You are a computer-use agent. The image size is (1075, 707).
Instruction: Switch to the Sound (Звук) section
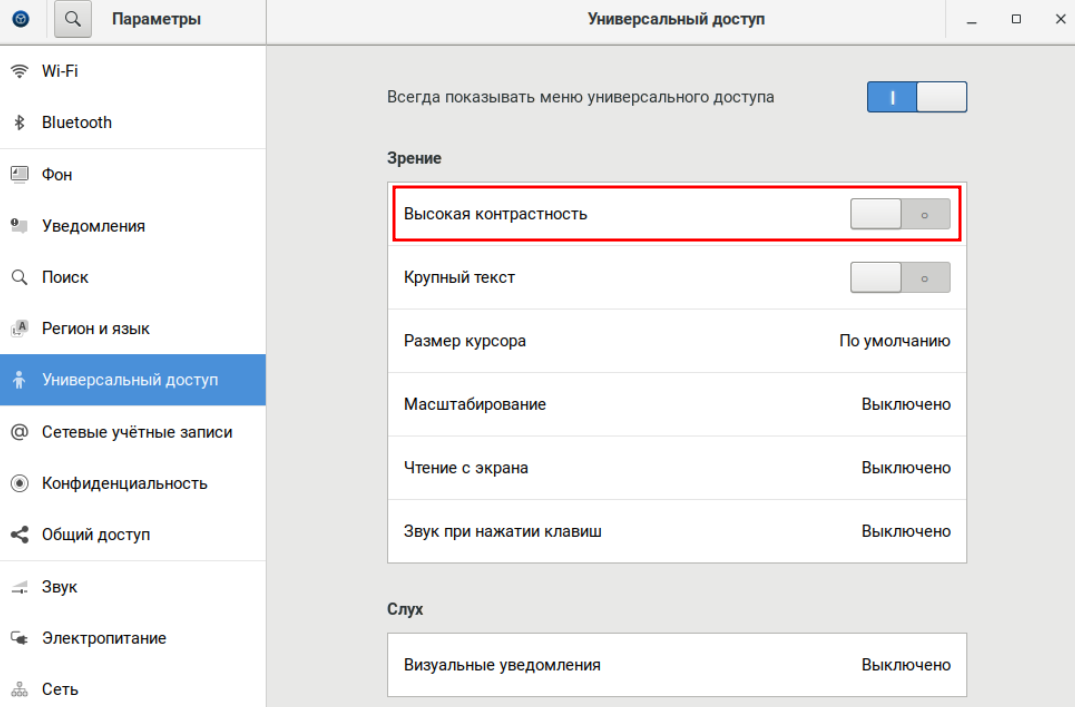[x=59, y=587]
